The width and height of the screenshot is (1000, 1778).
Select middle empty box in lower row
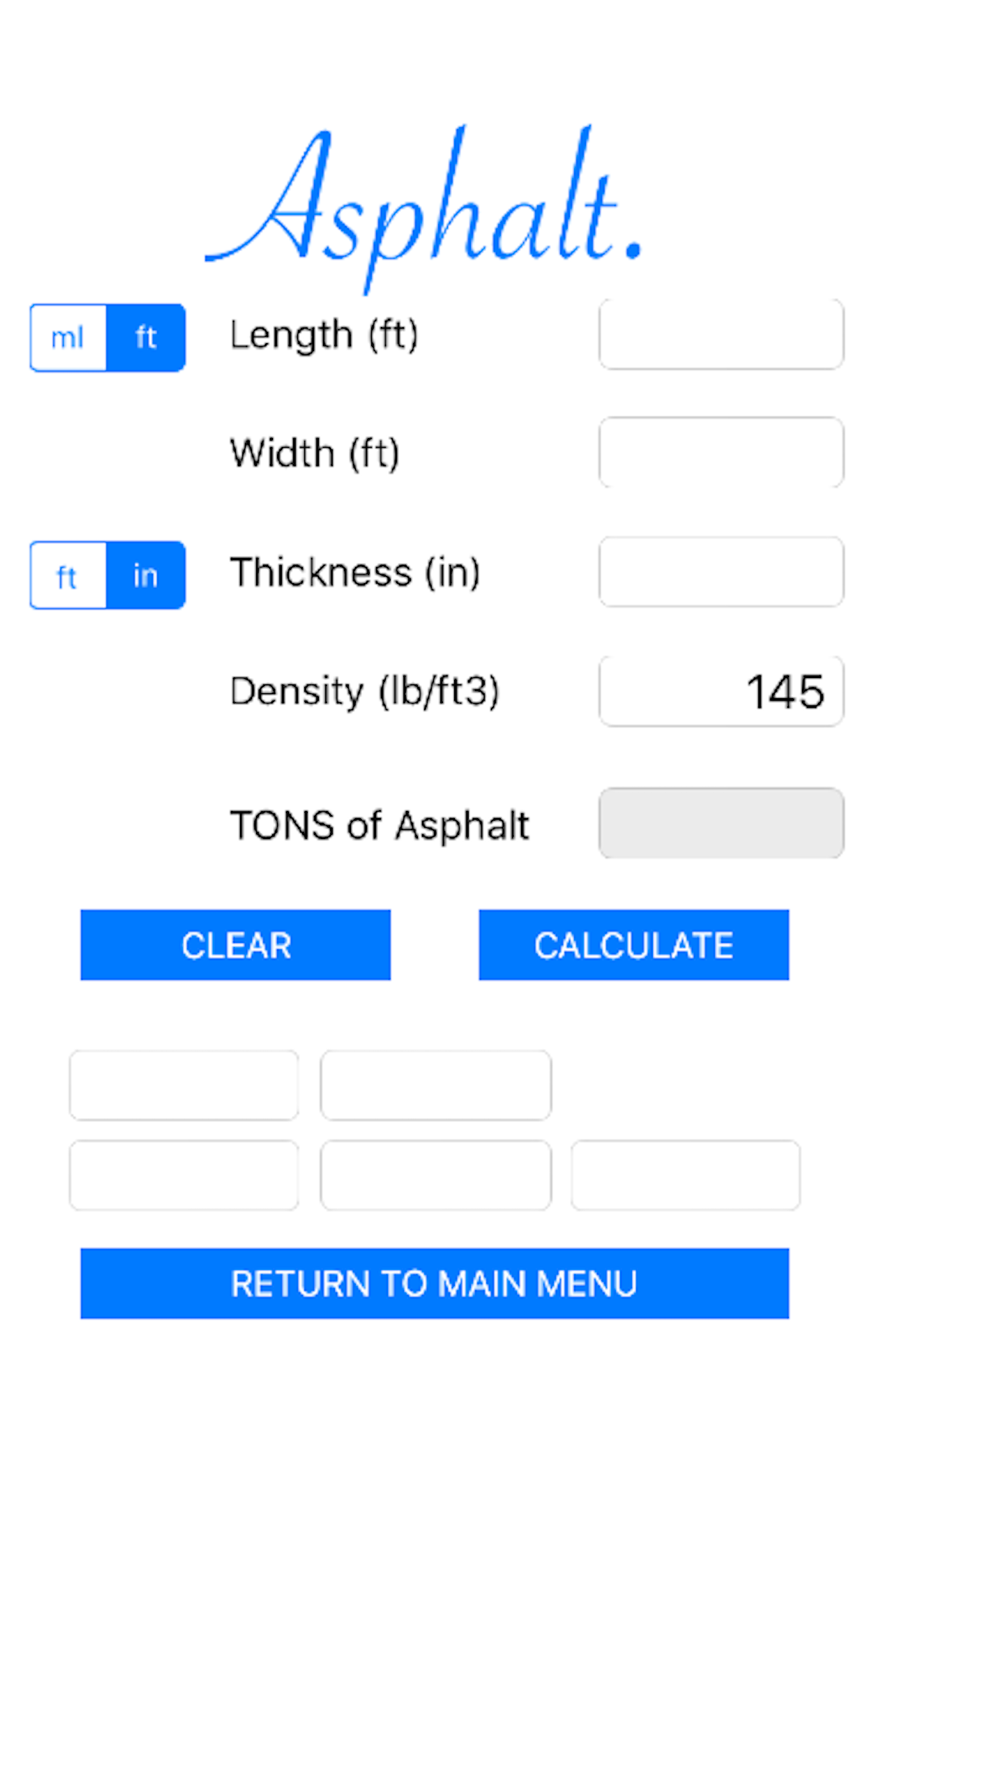[x=436, y=1175]
